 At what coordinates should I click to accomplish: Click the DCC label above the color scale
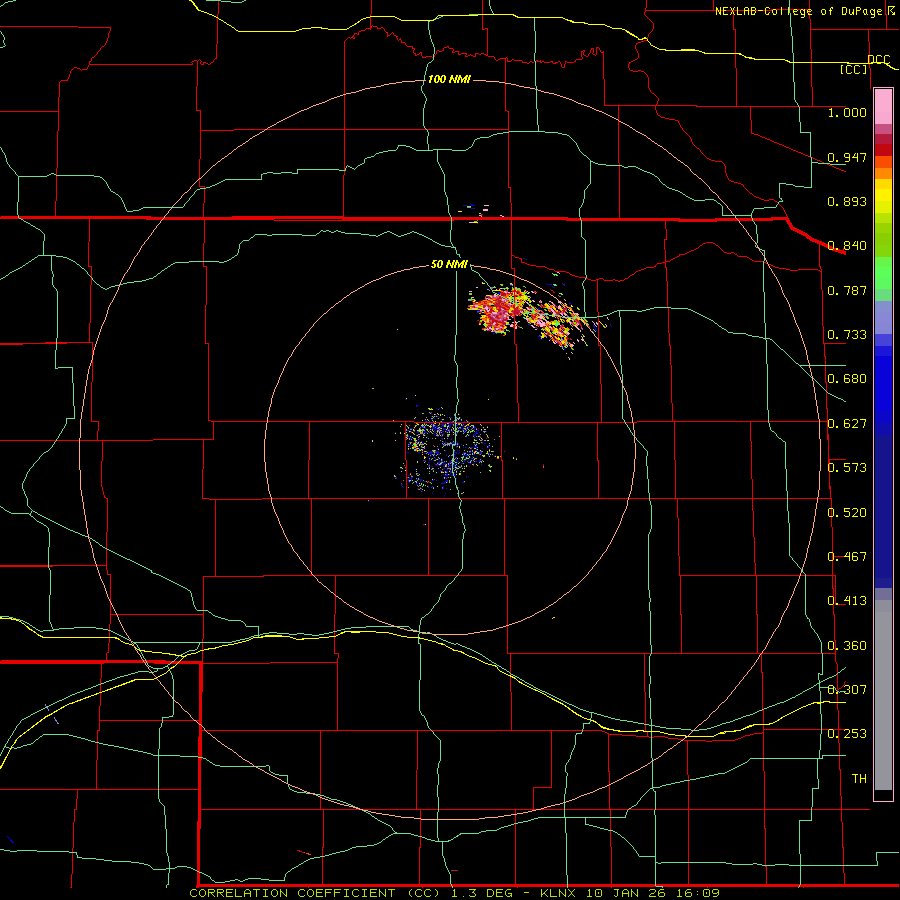(878, 59)
